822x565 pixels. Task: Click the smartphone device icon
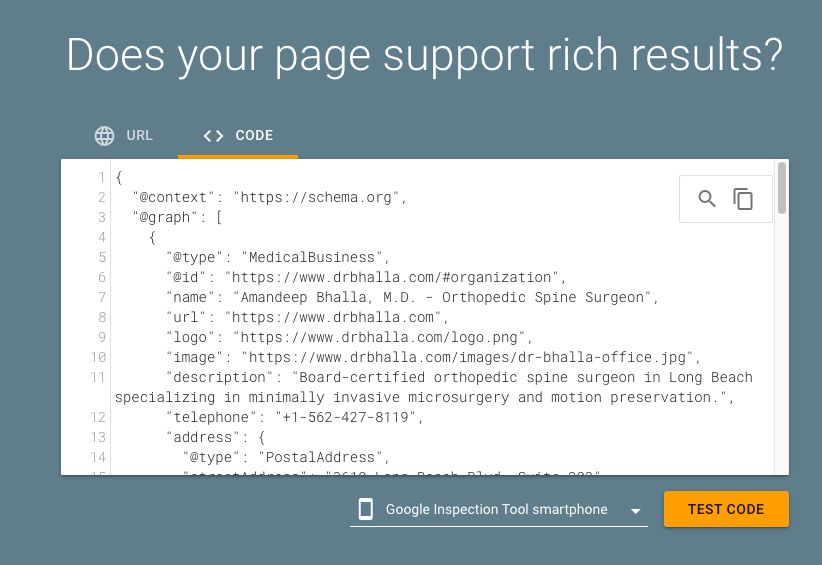coord(365,509)
